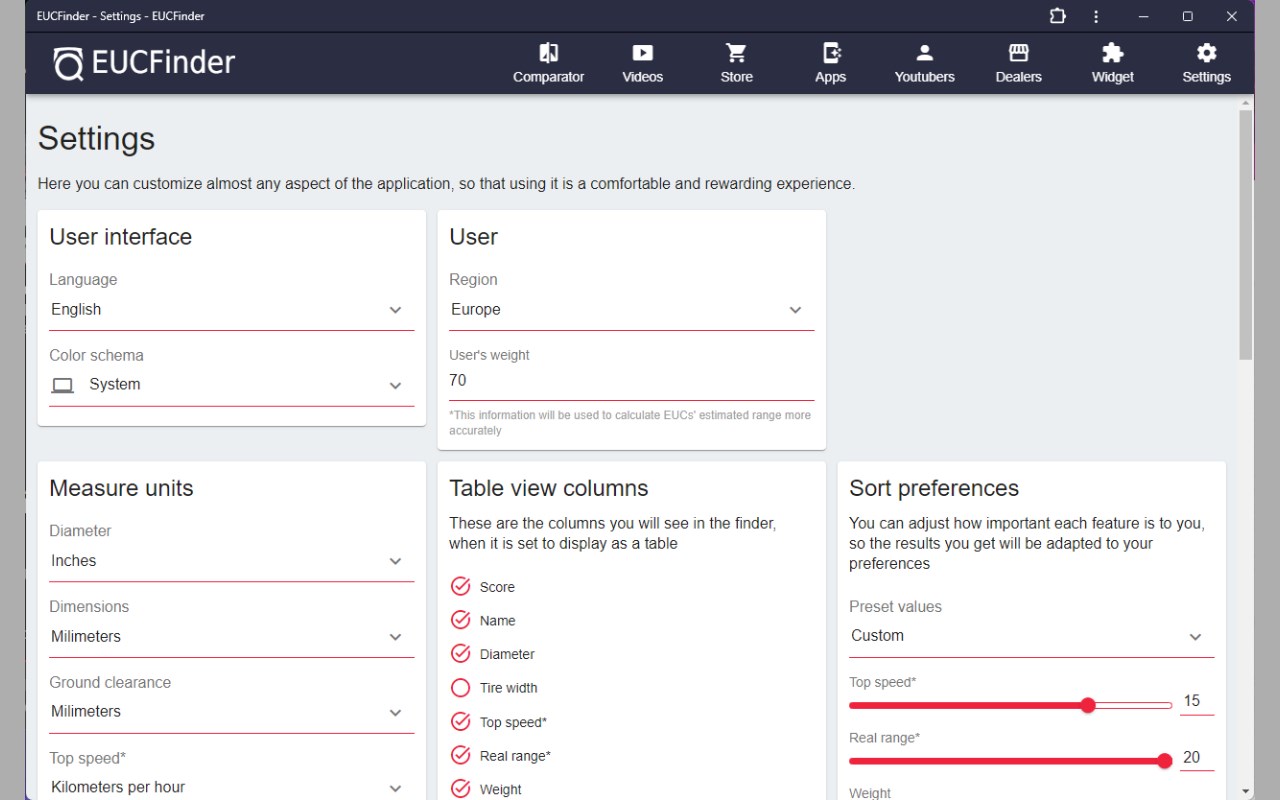
Task: Open the Dealers storefront icon
Action: pos(1018,53)
